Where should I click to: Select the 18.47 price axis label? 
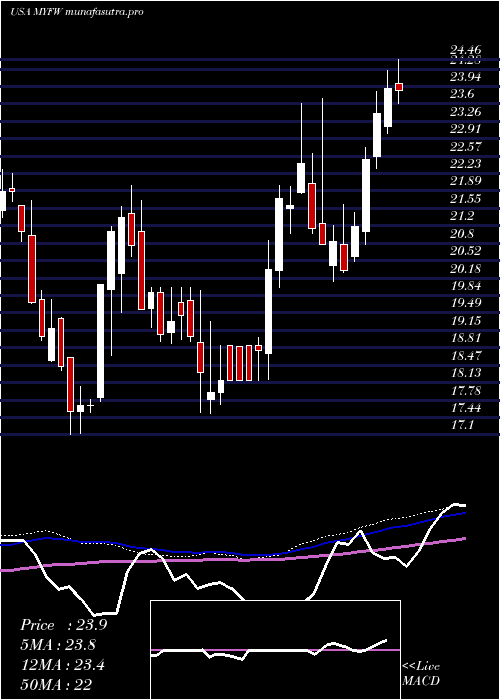[x=466, y=355]
